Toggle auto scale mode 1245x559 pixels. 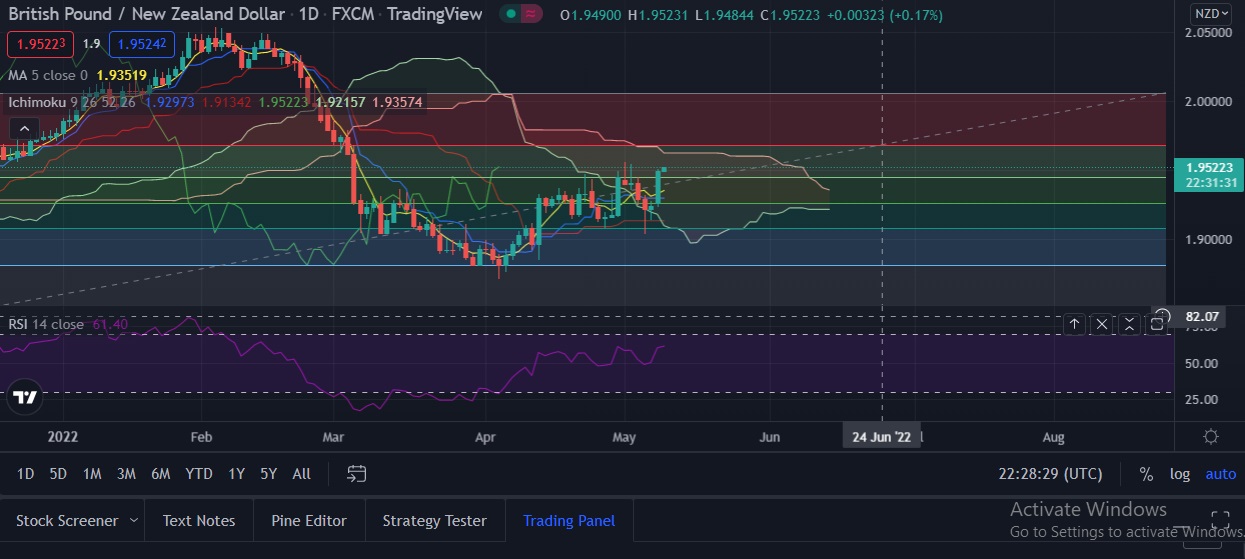1221,474
